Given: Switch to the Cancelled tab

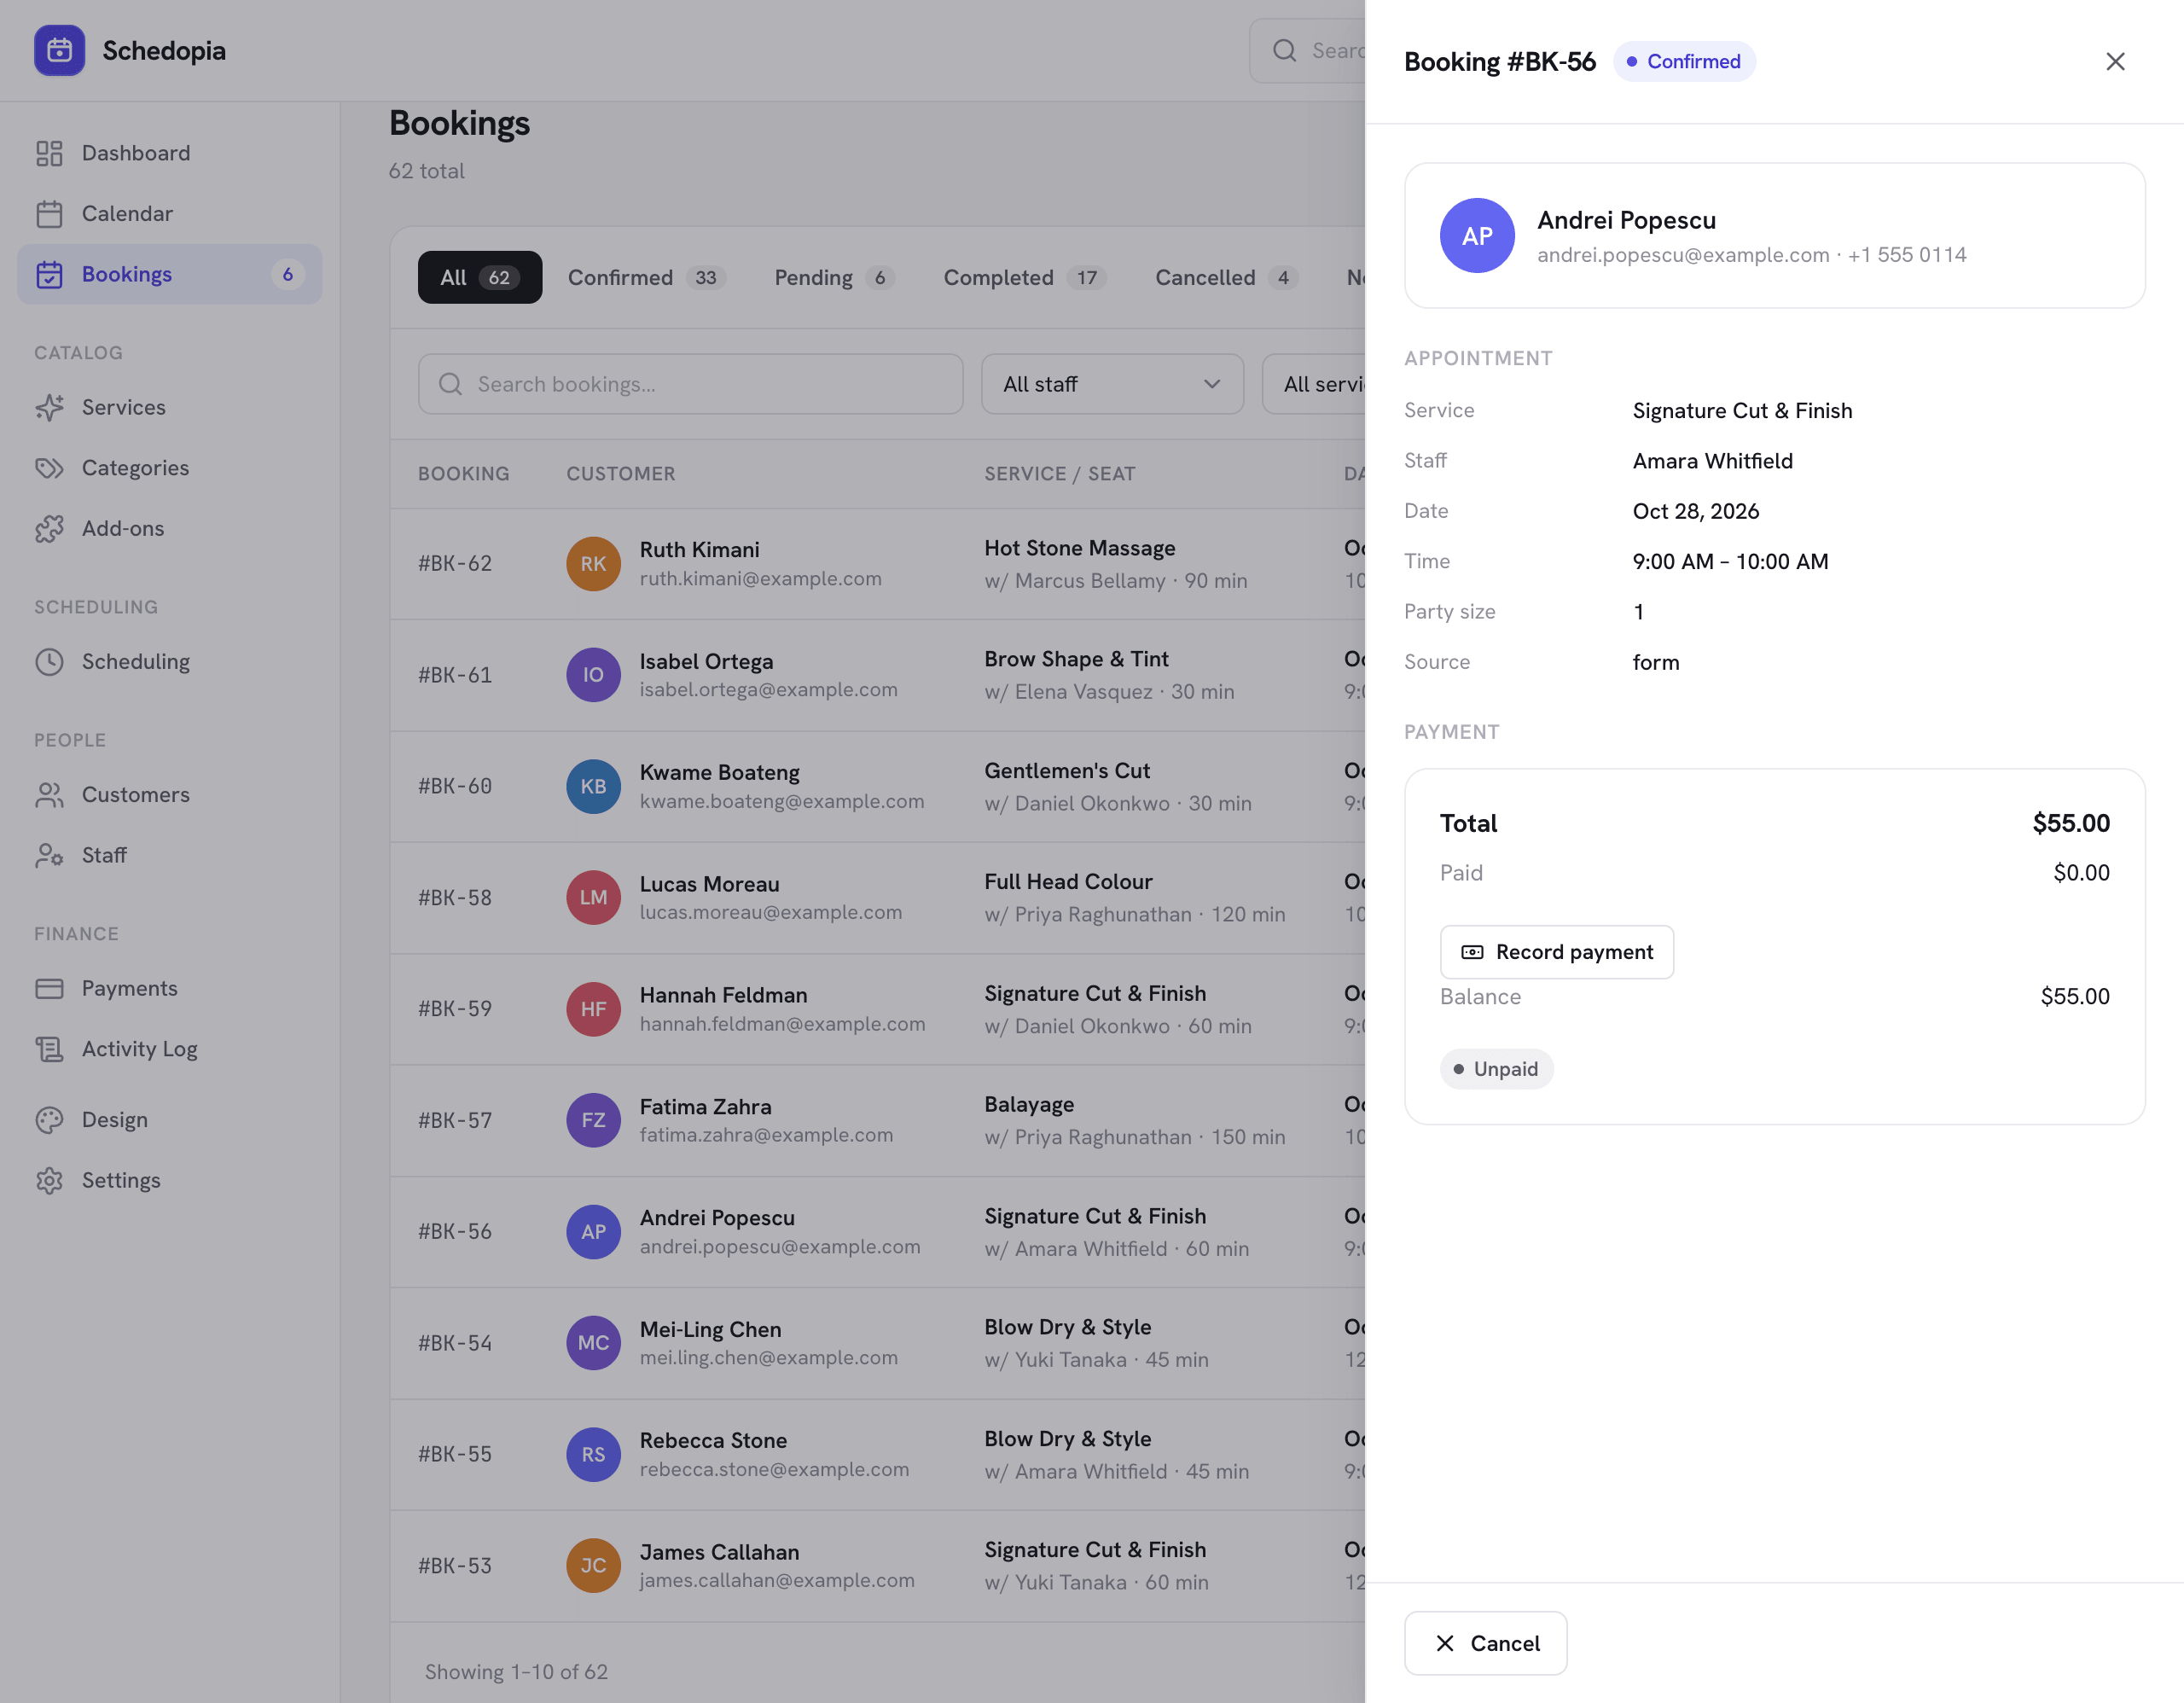Looking at the screenshot, I should pos(1226,277).
